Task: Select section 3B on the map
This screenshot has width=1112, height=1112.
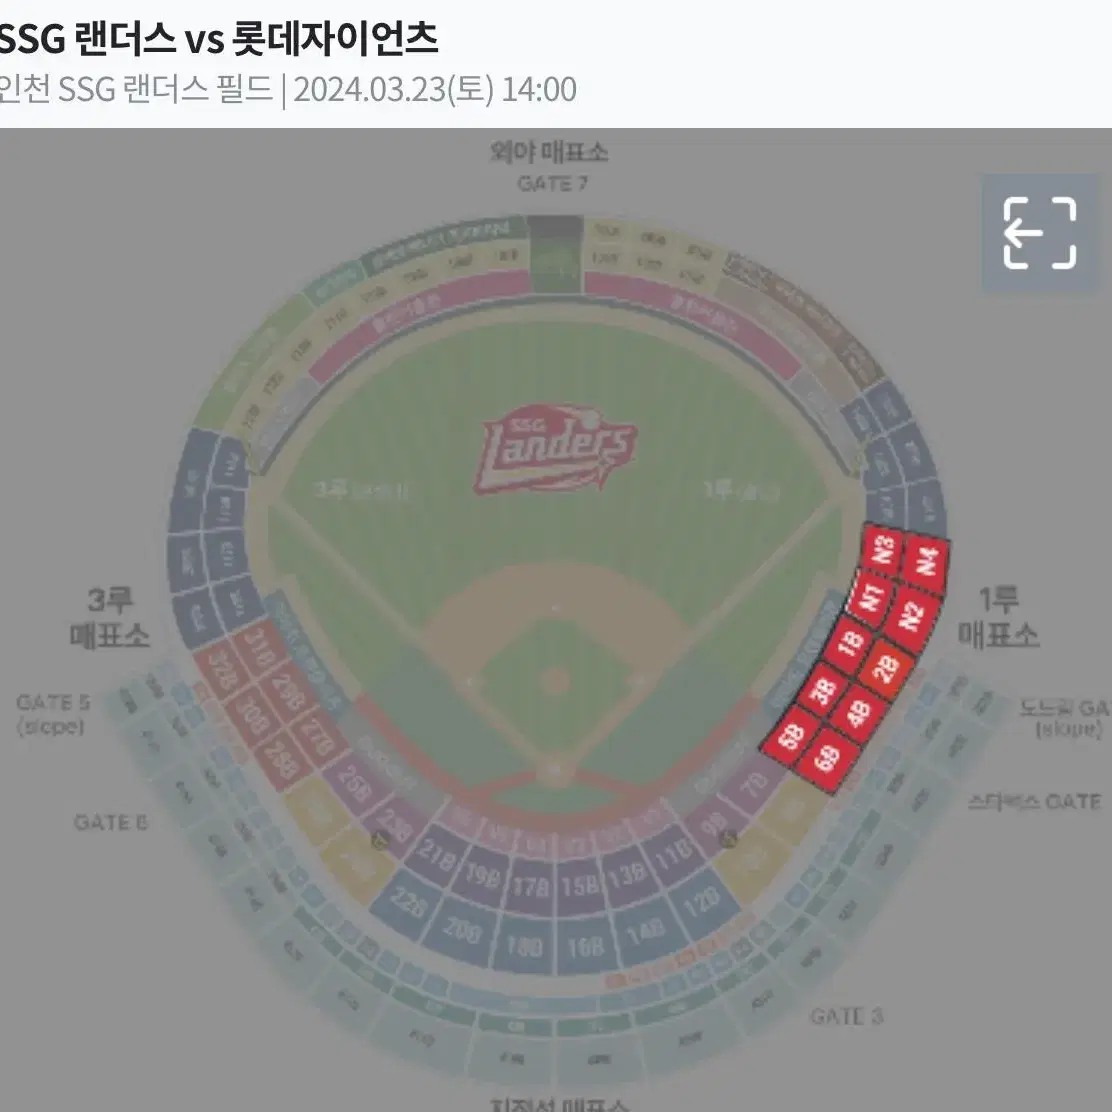Action: 823,690
